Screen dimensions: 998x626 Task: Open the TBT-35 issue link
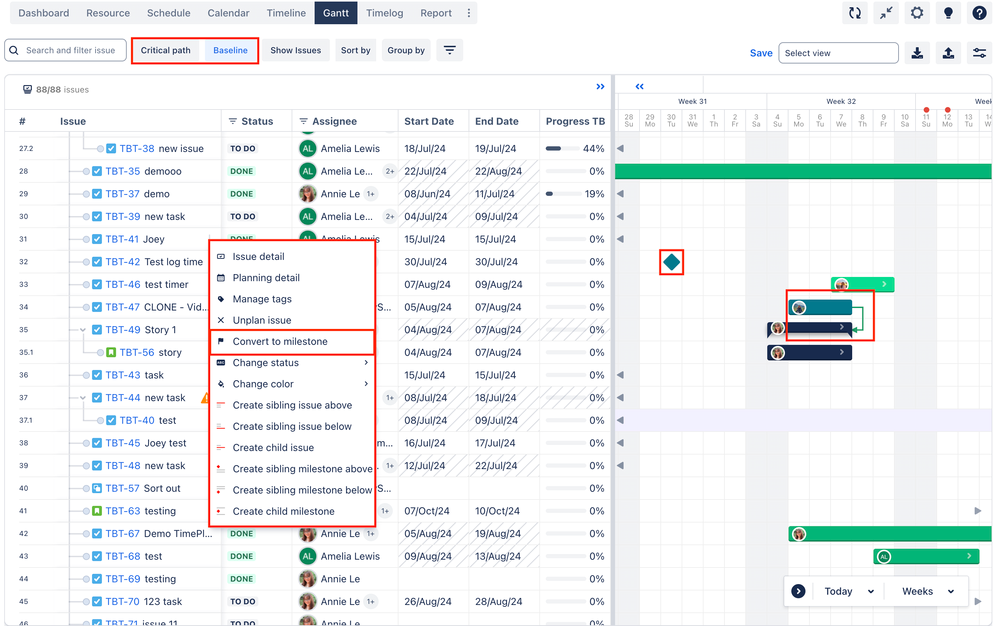(x=122, y=171)
